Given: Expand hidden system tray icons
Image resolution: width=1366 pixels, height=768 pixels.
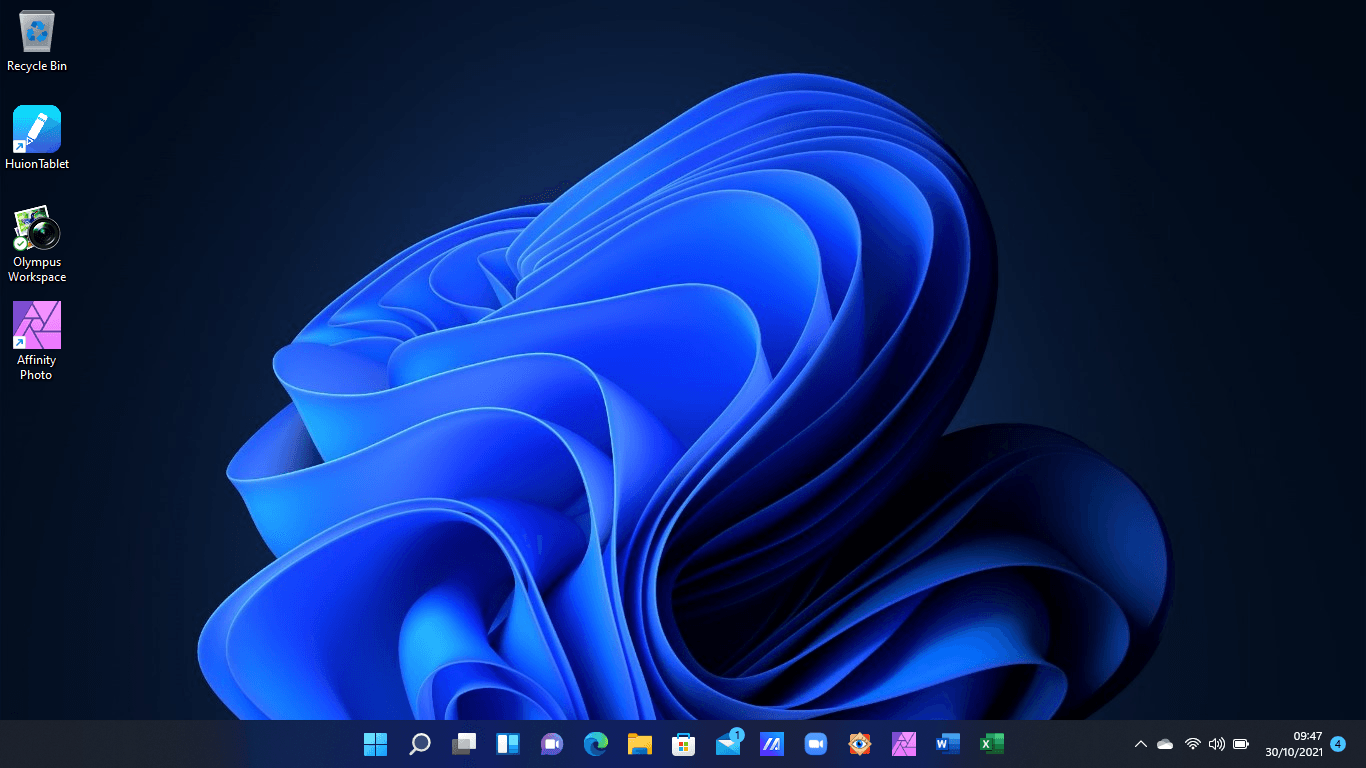Looking at the screenshot, I should click(1140, 744).
